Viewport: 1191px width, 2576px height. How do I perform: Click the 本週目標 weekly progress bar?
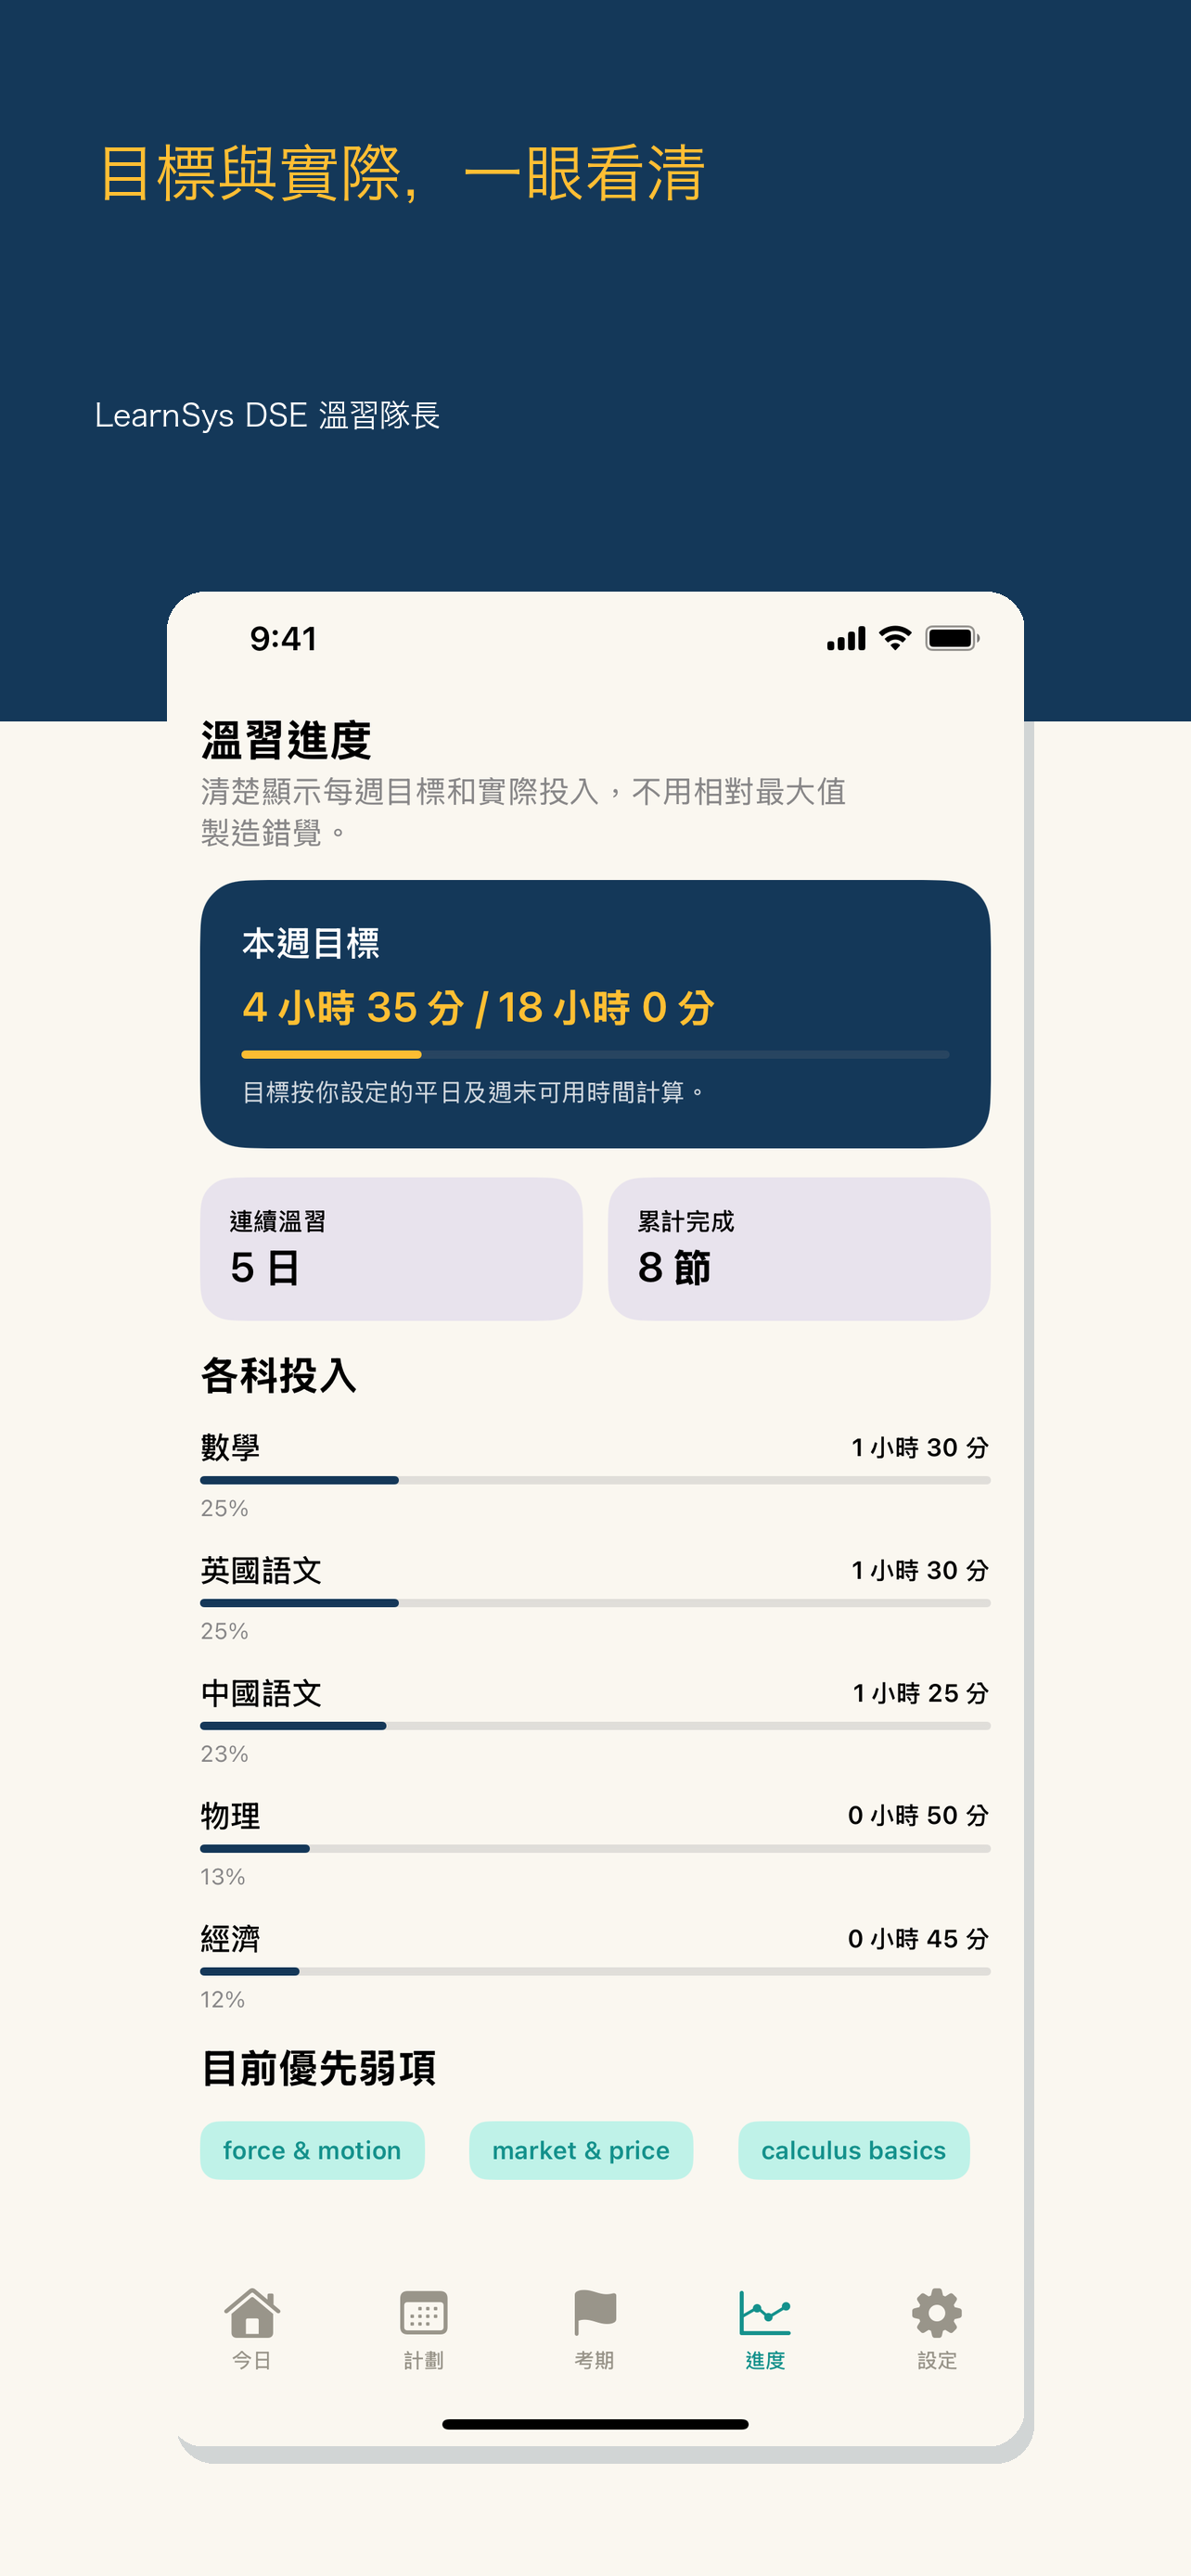coord(595,1054)
